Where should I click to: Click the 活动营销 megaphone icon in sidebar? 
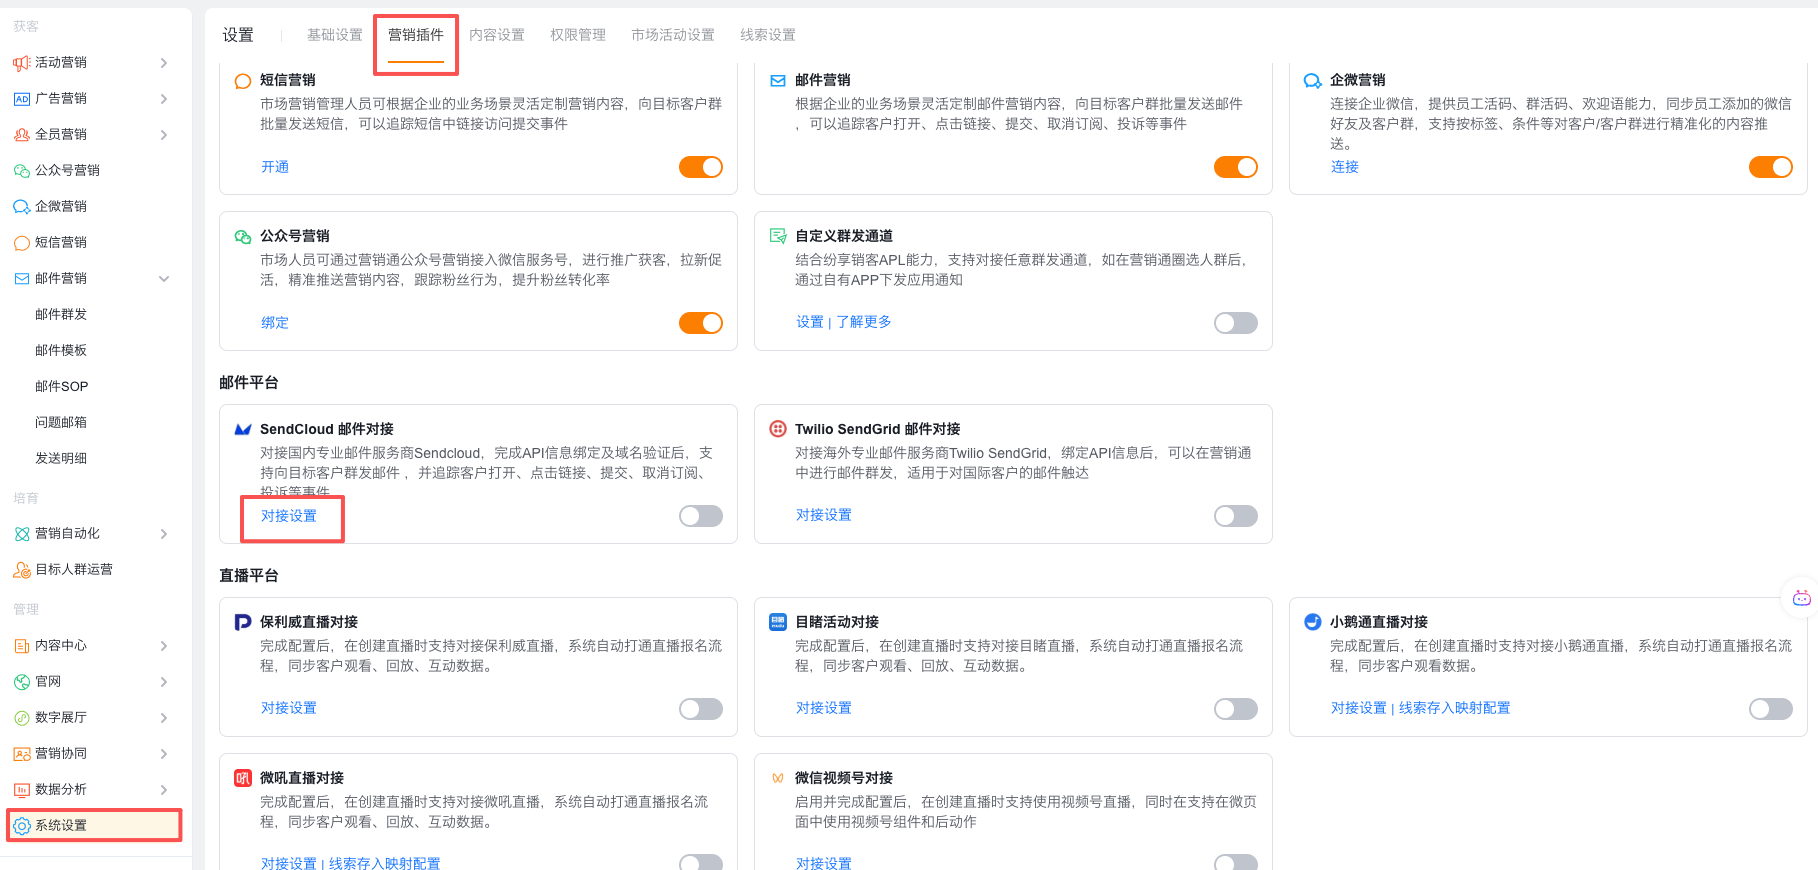click(x=21, y=63)
